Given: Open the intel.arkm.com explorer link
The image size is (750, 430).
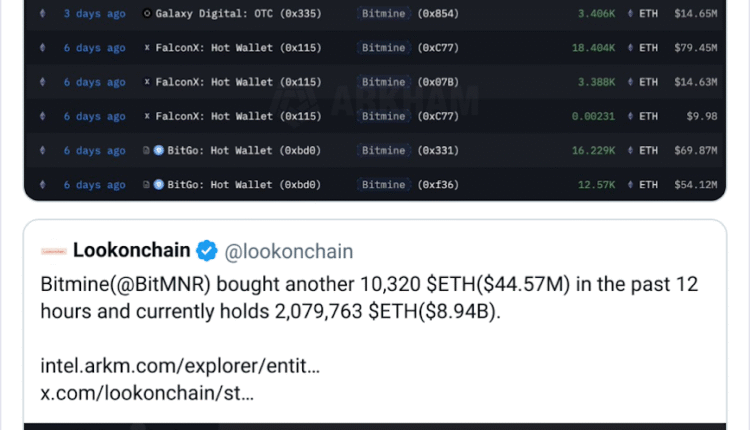Looking at the screenshot, I should point(180,367).
